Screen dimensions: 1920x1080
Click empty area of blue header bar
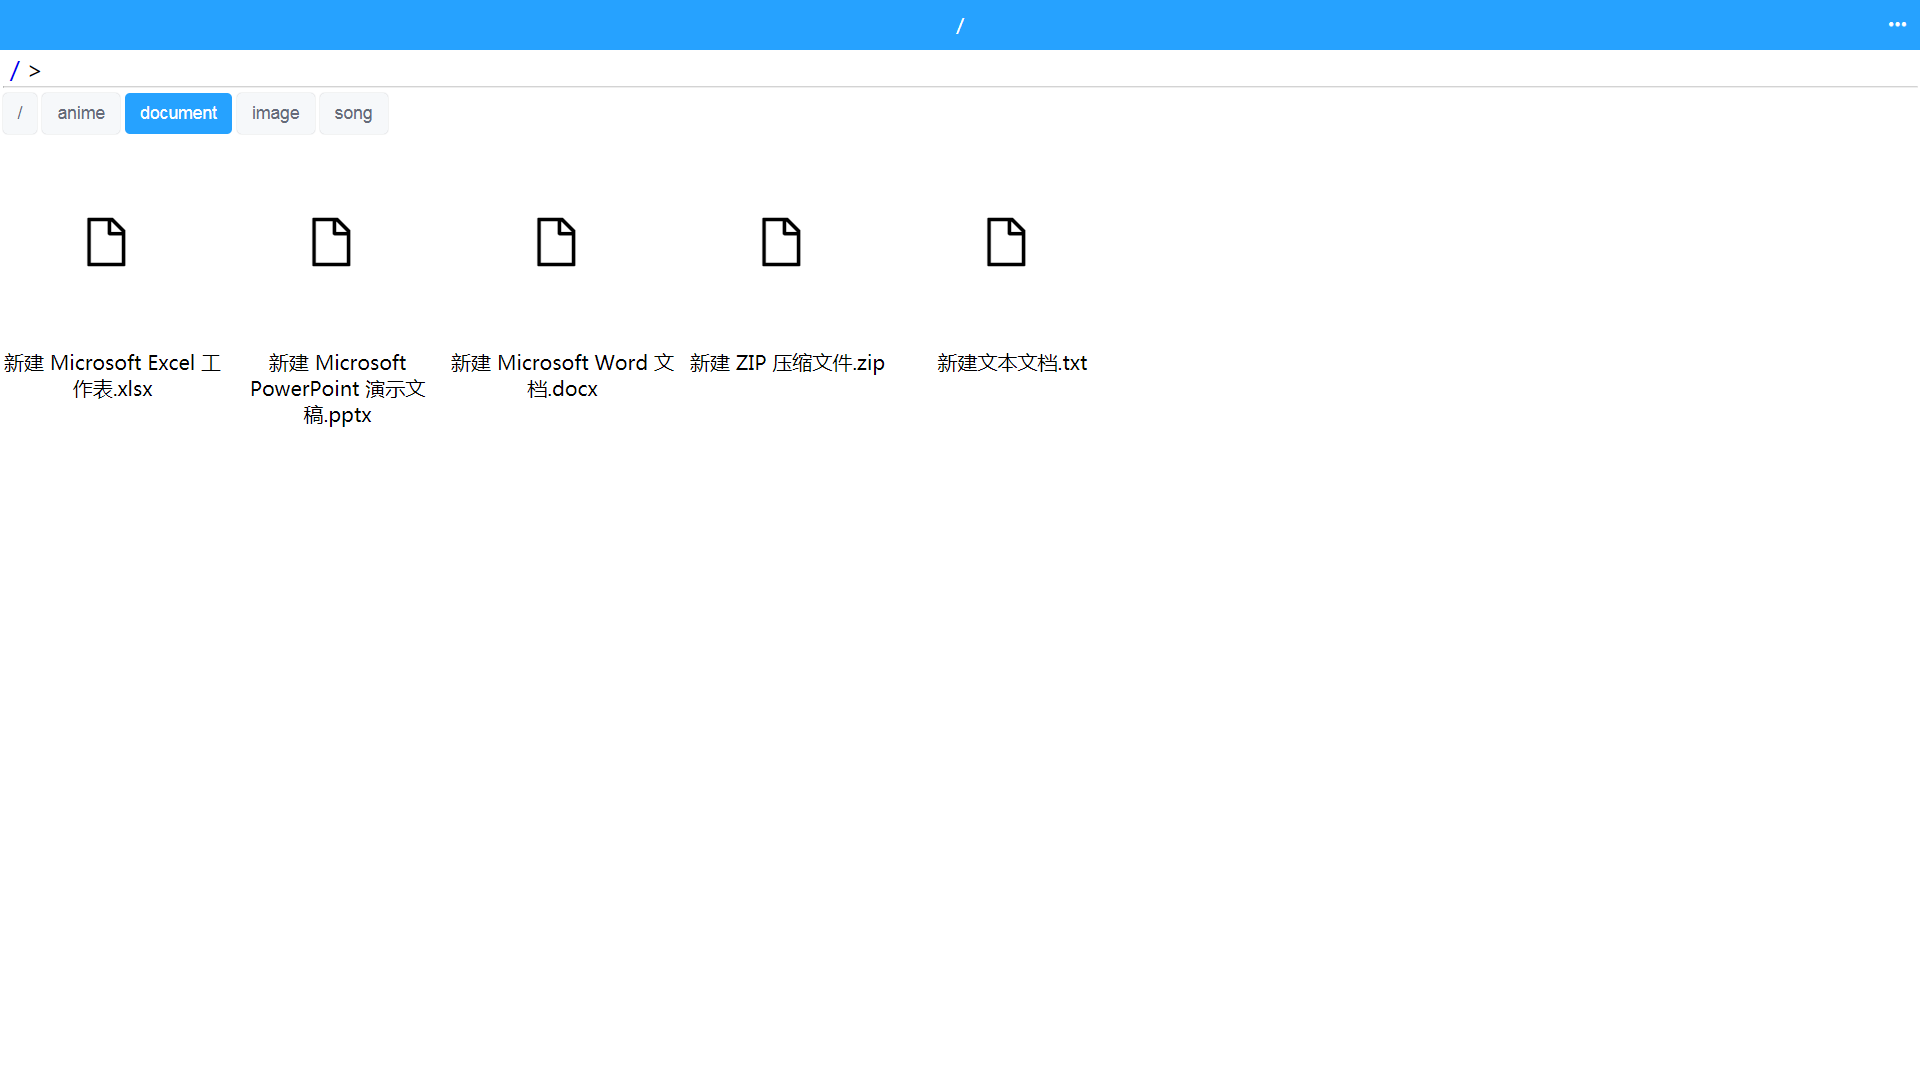coord(500,25)
